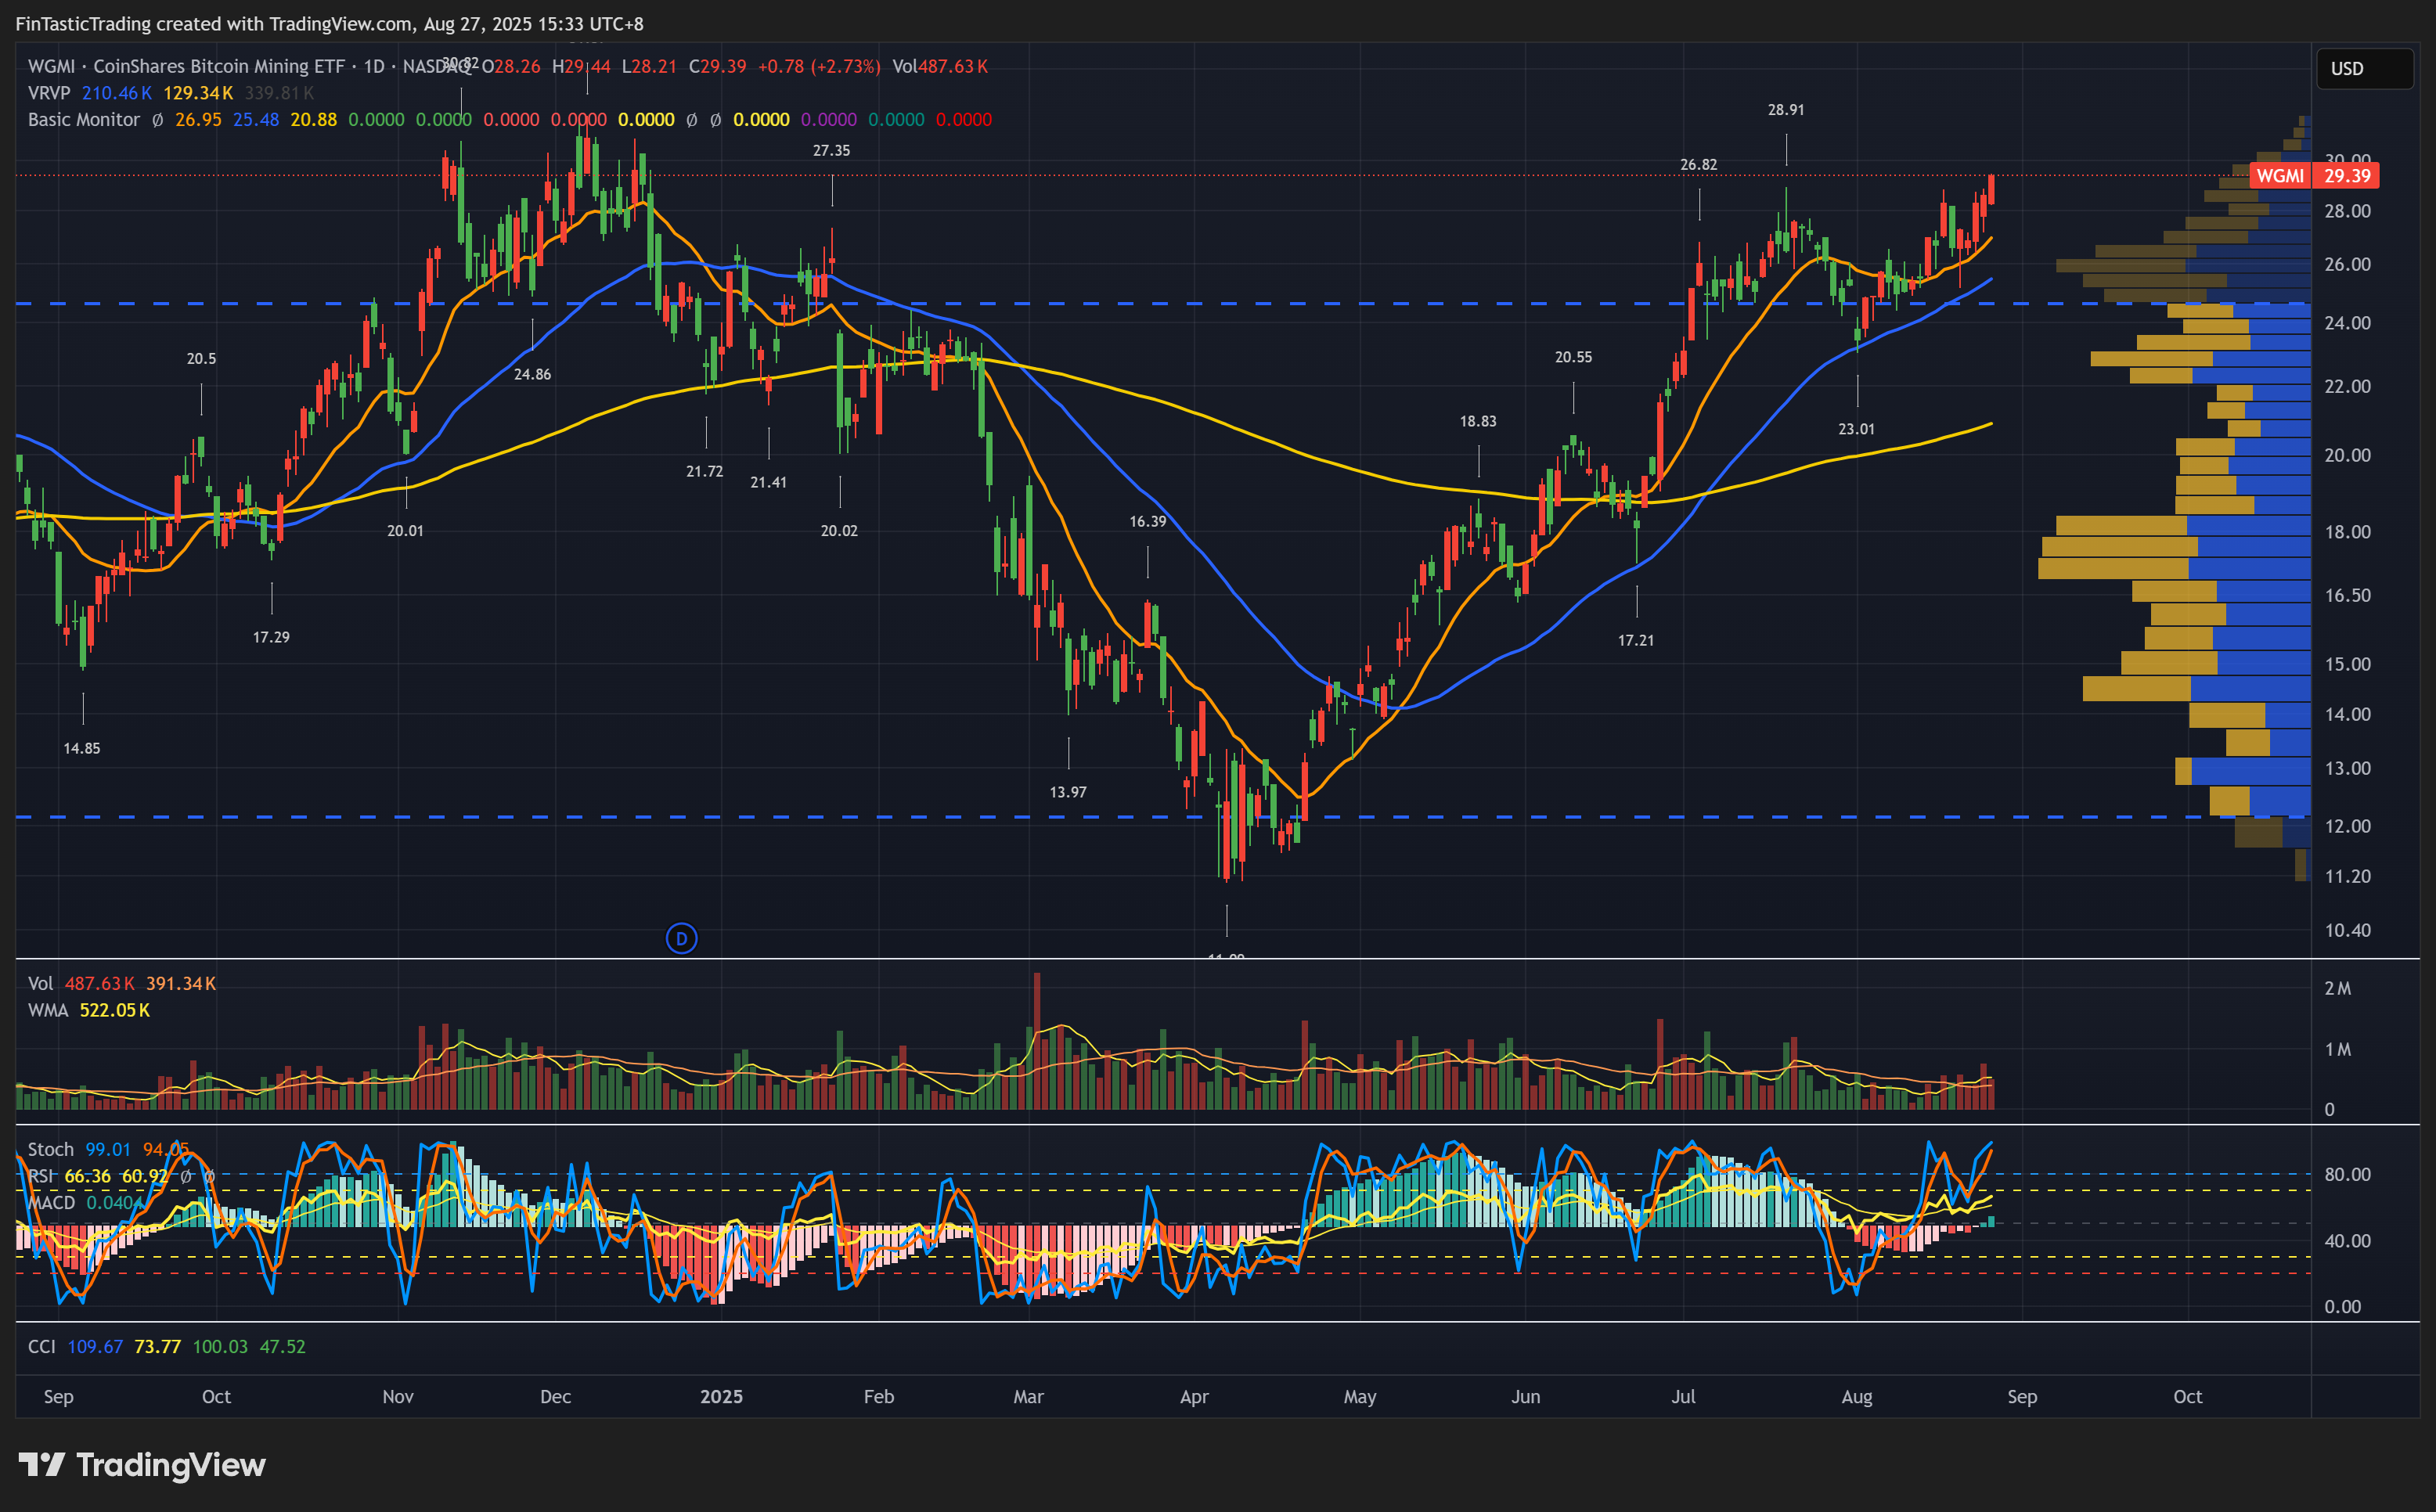Click the blue dividend D marker

tap(681, 938)
